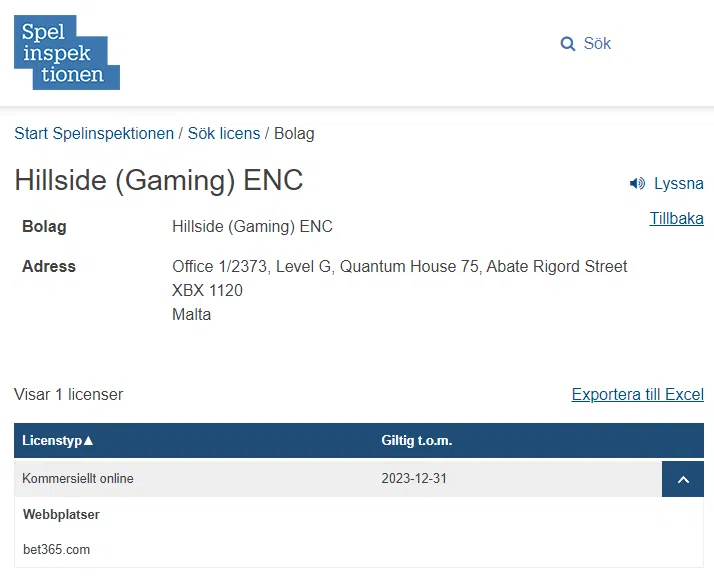Click the Visar 1 licenser count text
The height and width of the screenshot is (576, 714).
[69, 394]
